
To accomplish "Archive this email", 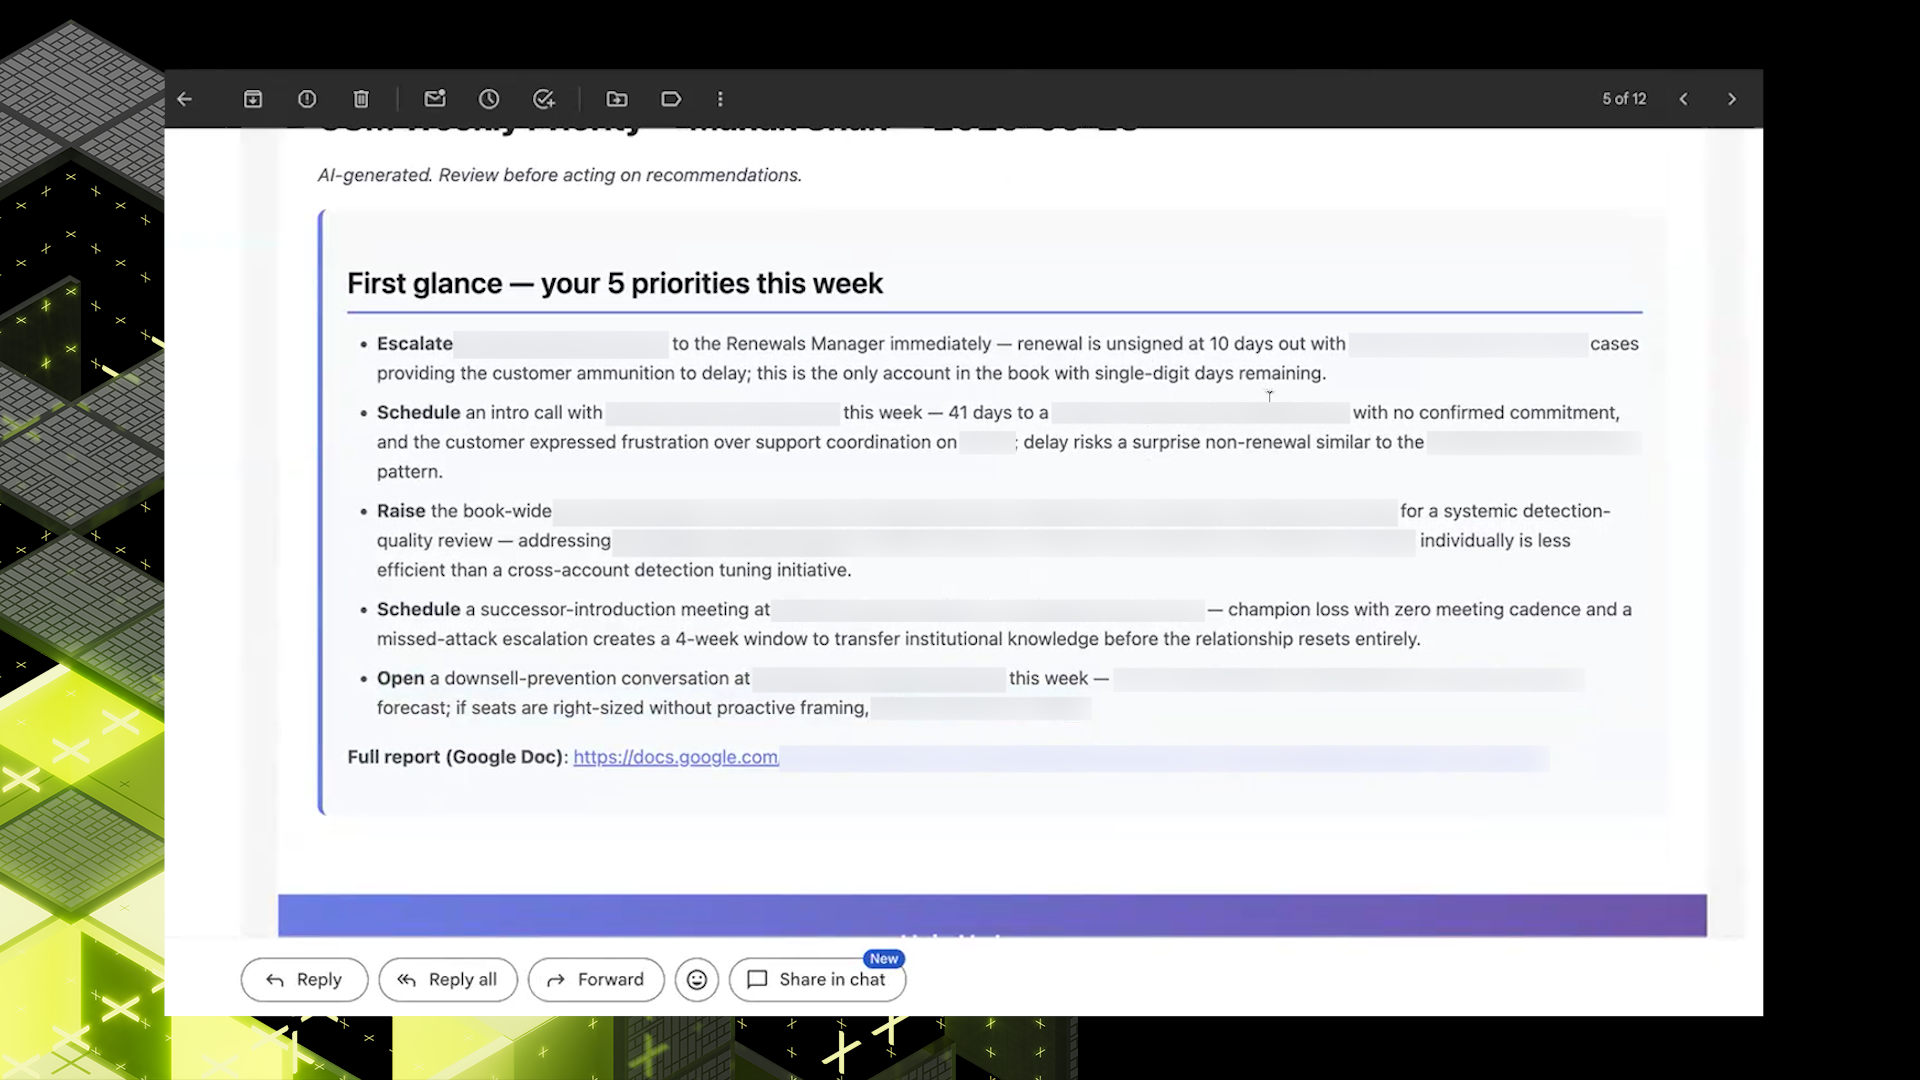I will 253,99.
